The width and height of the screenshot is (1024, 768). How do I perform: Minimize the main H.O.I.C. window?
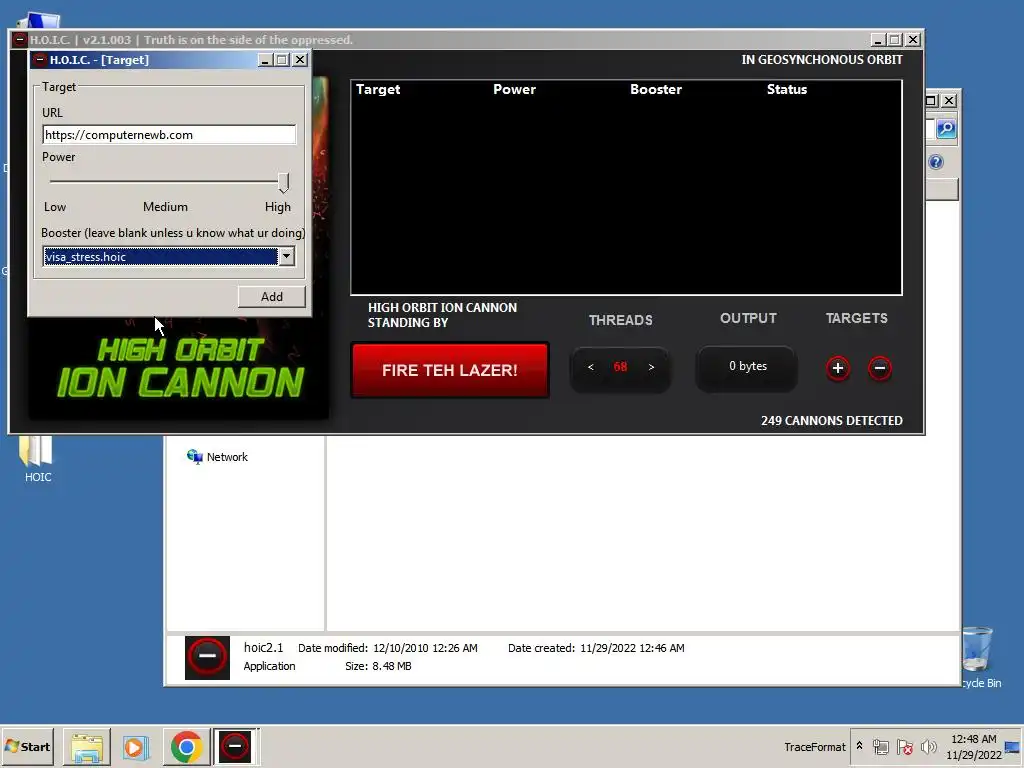[x=878, y=40]
